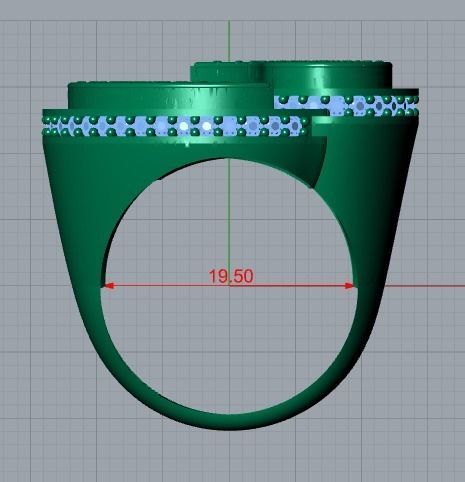The width and height of the screenshot is (465, 482).
Task: Click the right arrowhead of the dimension line
Action: 349,286
